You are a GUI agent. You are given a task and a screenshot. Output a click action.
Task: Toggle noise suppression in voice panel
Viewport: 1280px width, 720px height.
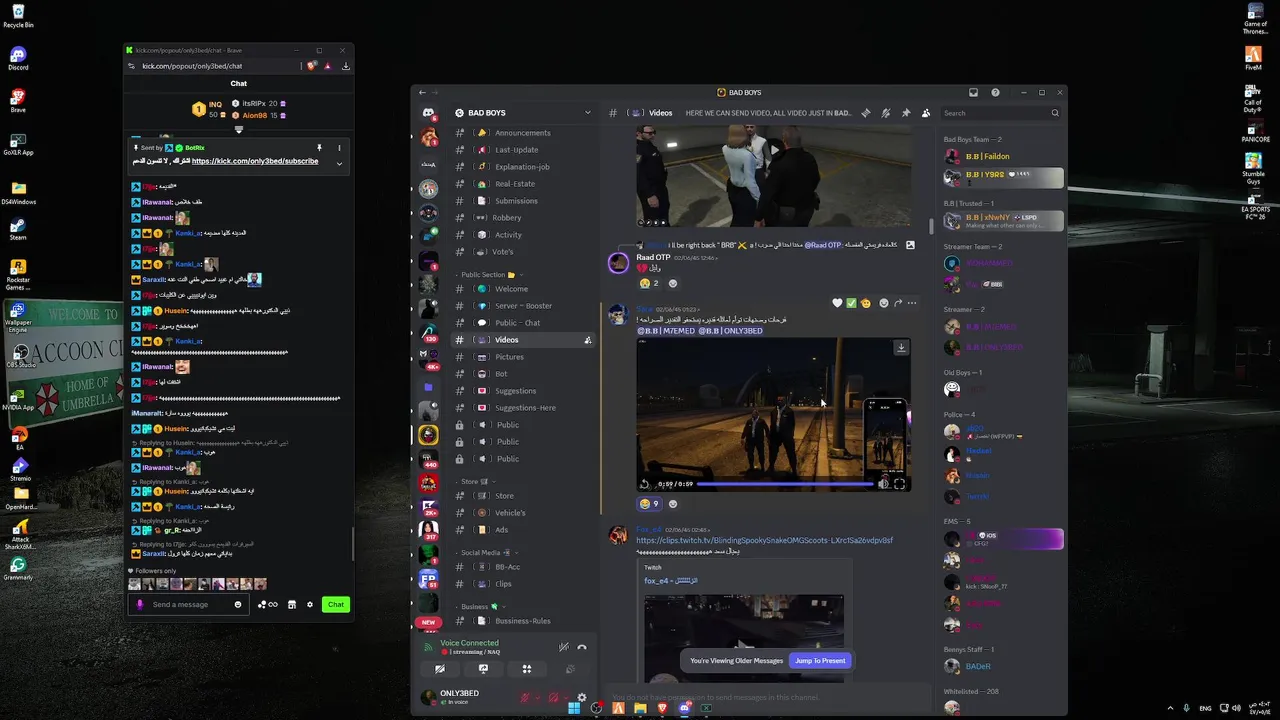click(x=564, y=647)
